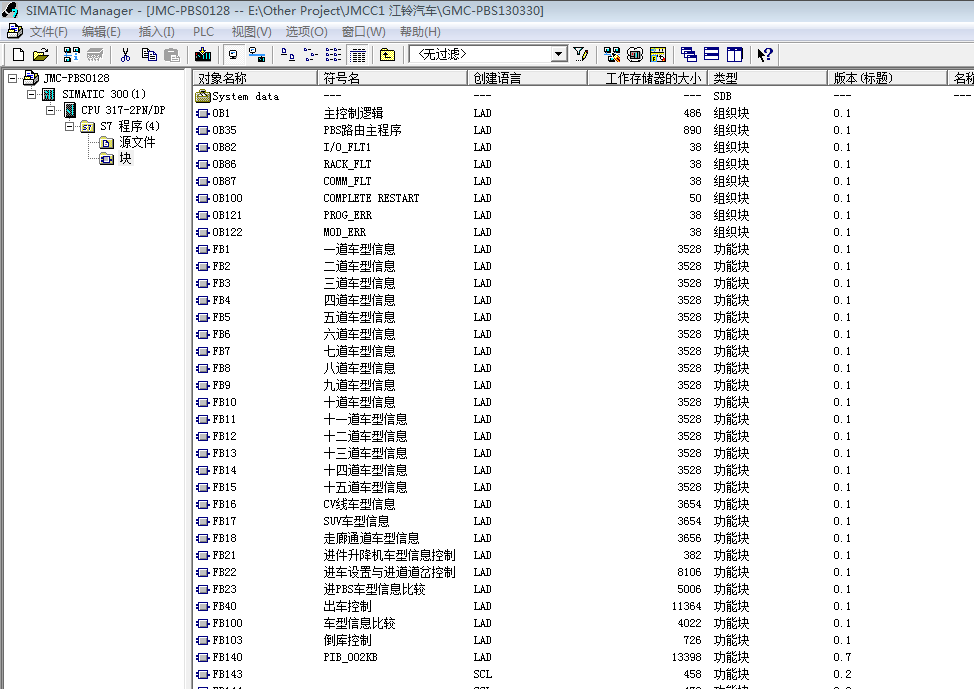This screenshot has width=974, height=689.
Task: Click the context Help arrow icon
Action: coord(765,55)
